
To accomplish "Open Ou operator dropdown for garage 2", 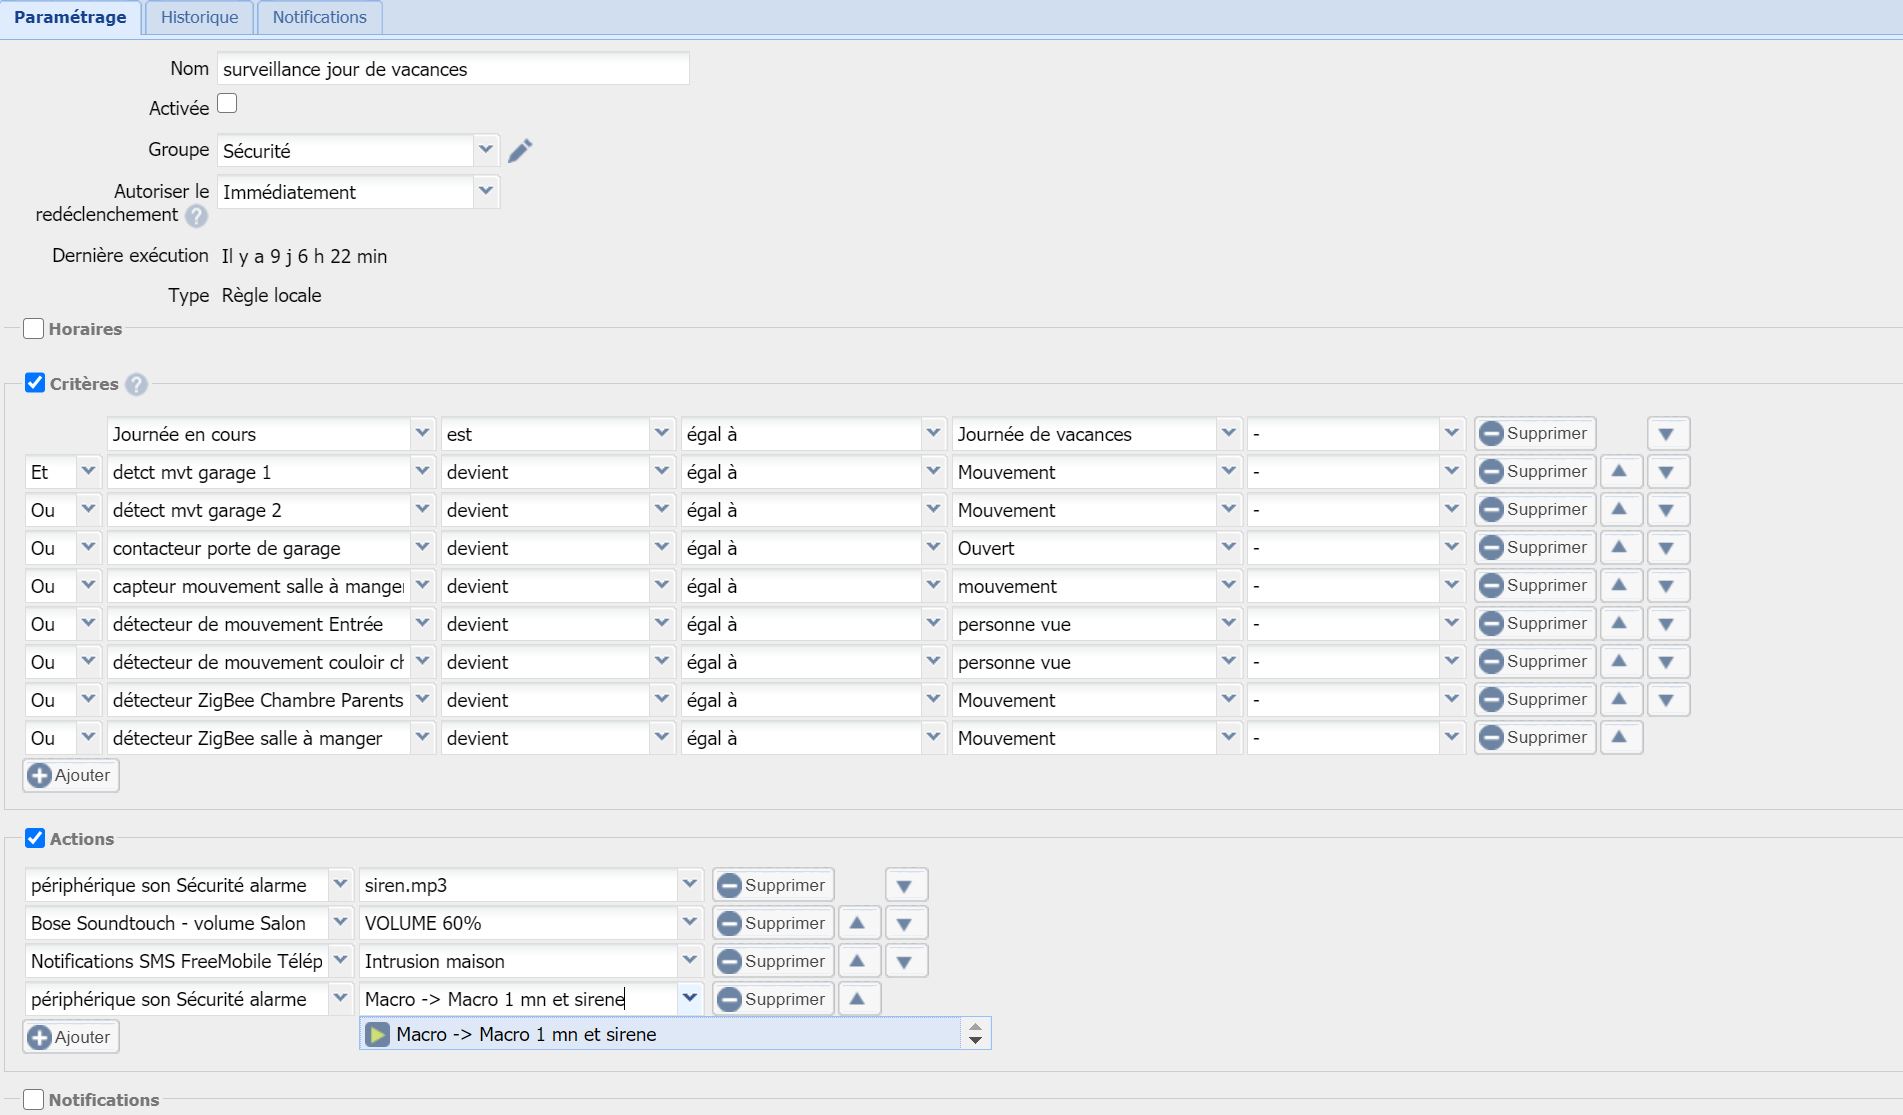I will click(x=88, y=510).
